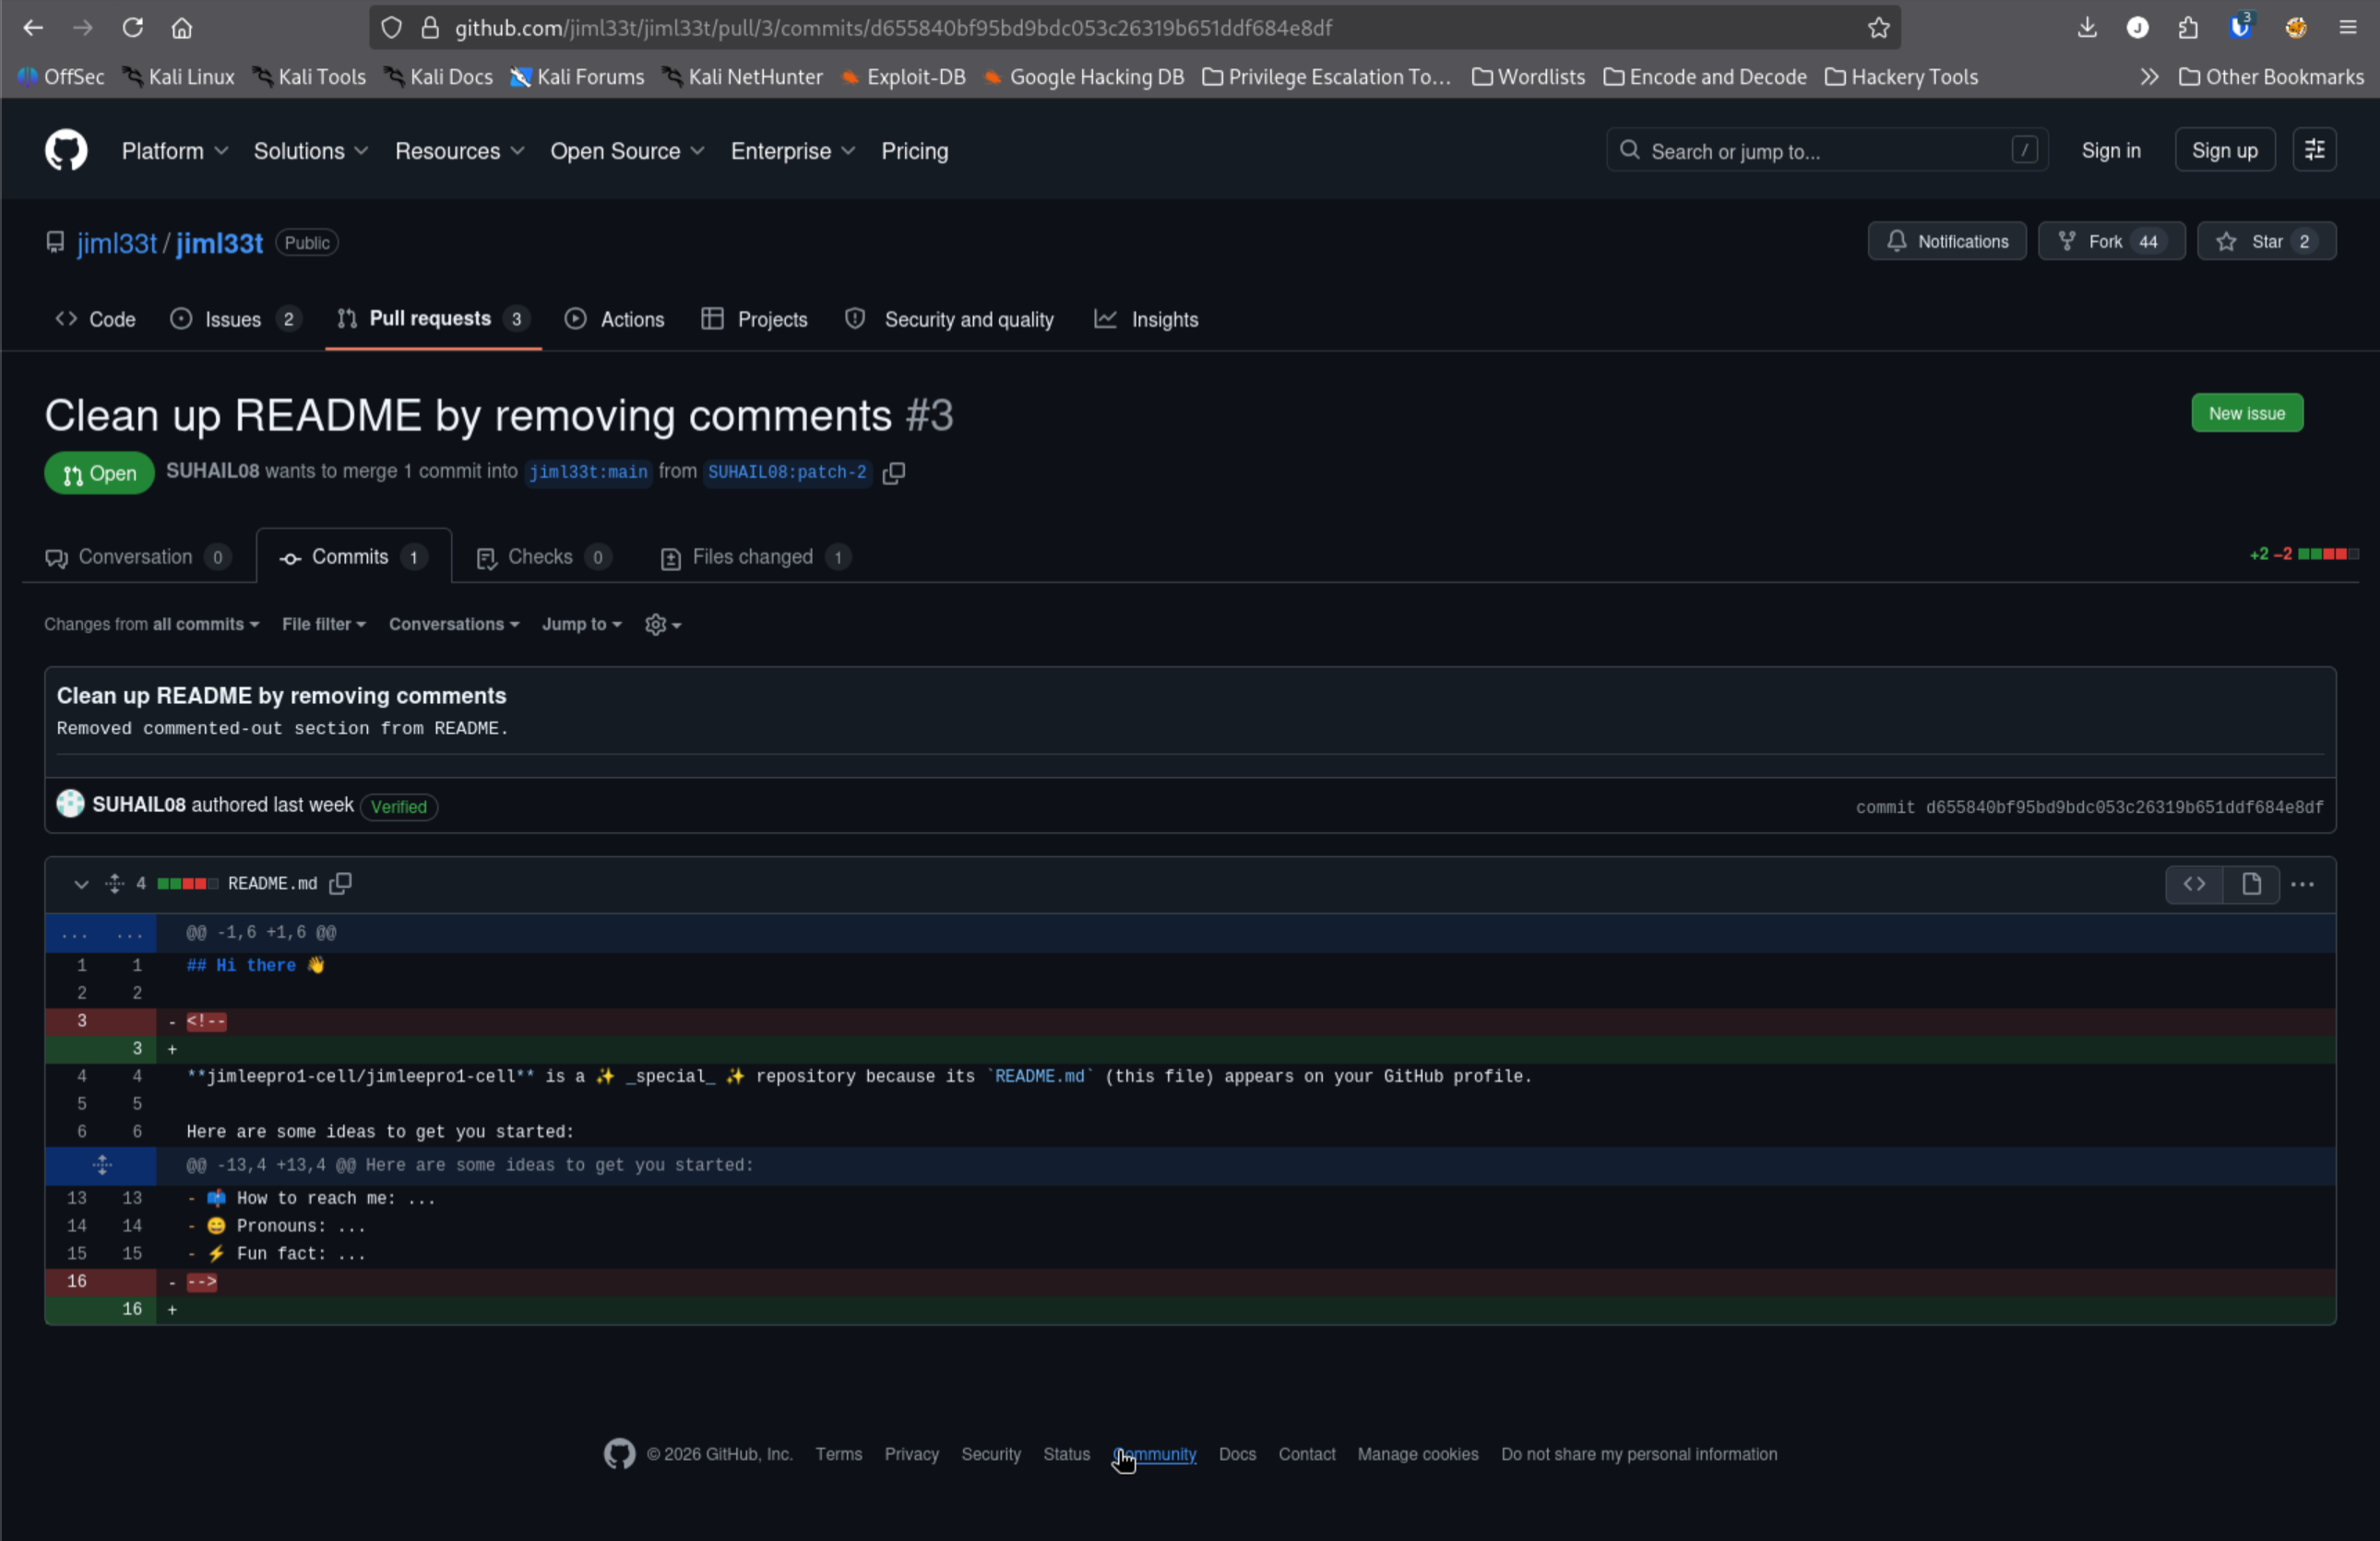Reload the page with the refresh icon
Image resolution: width=2380 pixels, height=1541 pixels.
click(x=132, y=28)
